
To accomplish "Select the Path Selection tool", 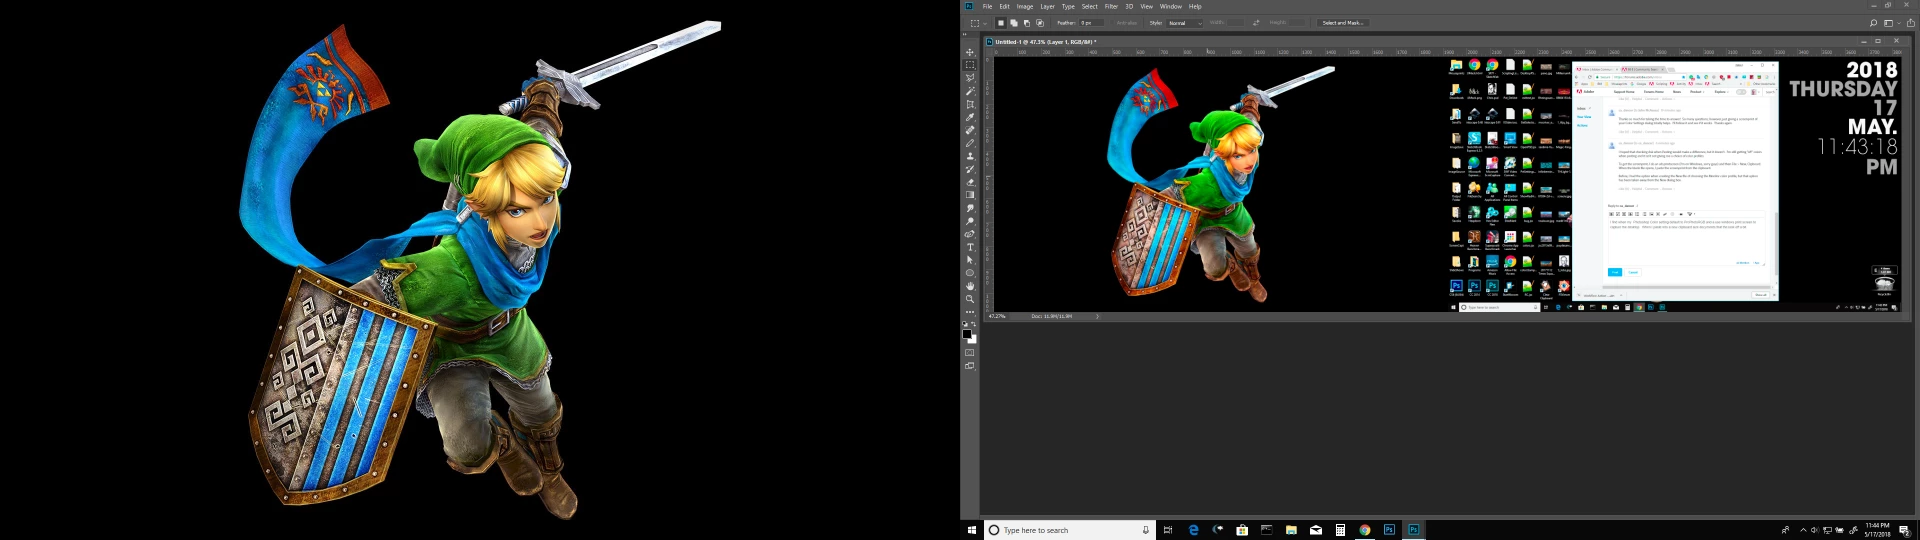I will pyautogui.click(x=970, y=260).
